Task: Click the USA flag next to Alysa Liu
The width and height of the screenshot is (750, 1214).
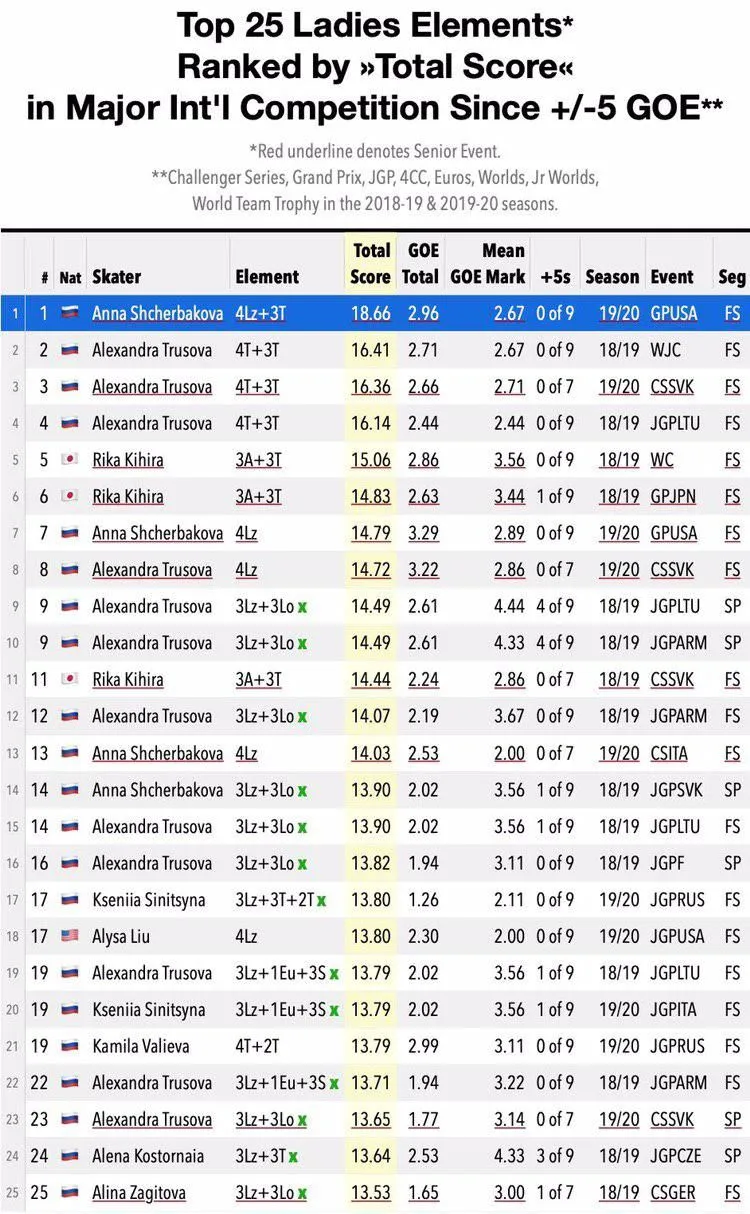Action: (x=70, y=937)
